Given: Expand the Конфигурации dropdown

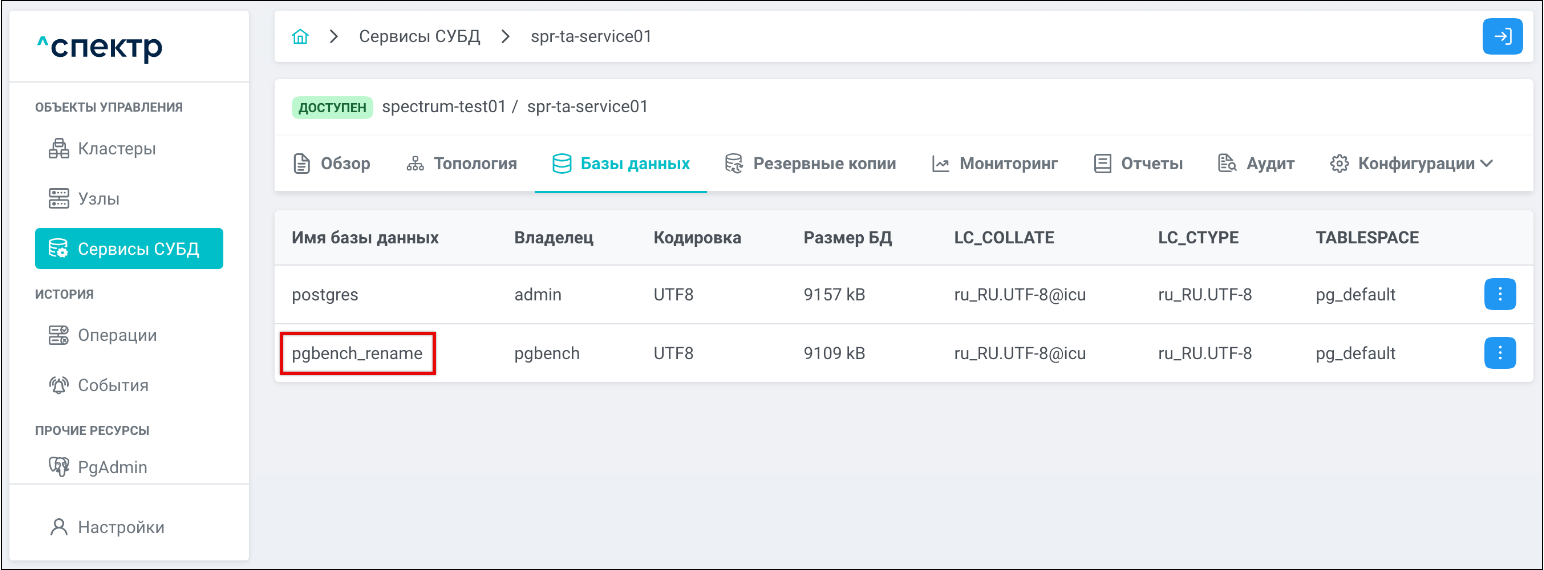Looking at the screenshot, I should [1412, 163].
